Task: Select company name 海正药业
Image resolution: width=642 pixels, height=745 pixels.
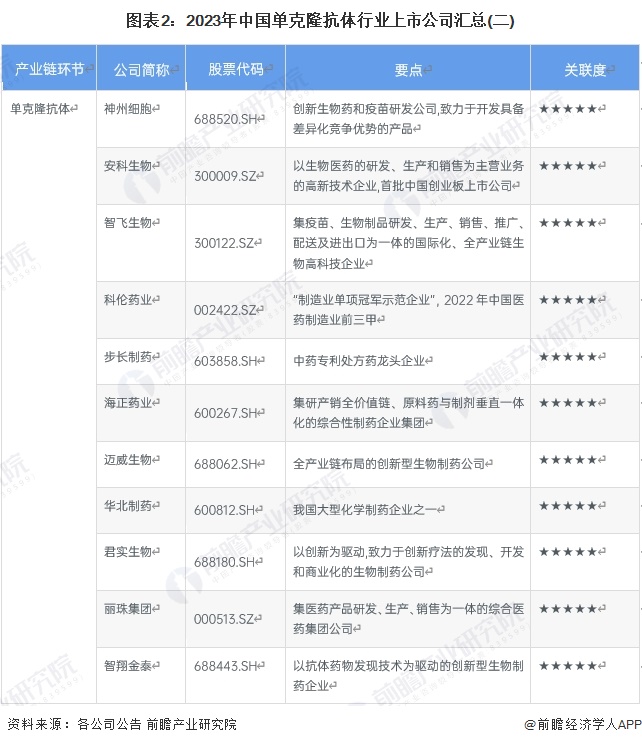Action: [x=128, y=403]
